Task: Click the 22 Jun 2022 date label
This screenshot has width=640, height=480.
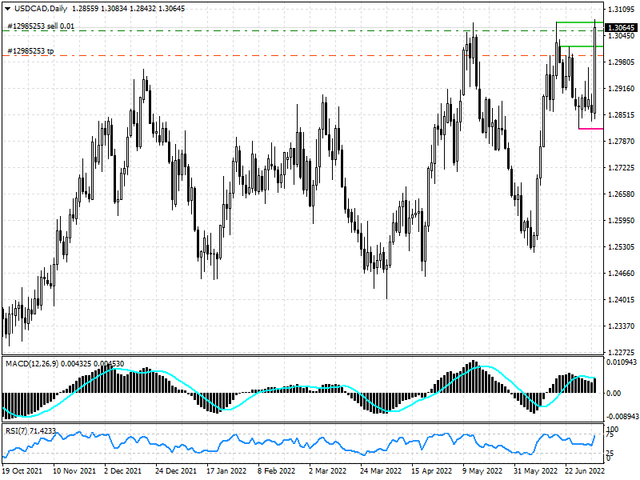Action: pyautogui.click(x=584, y=471)
